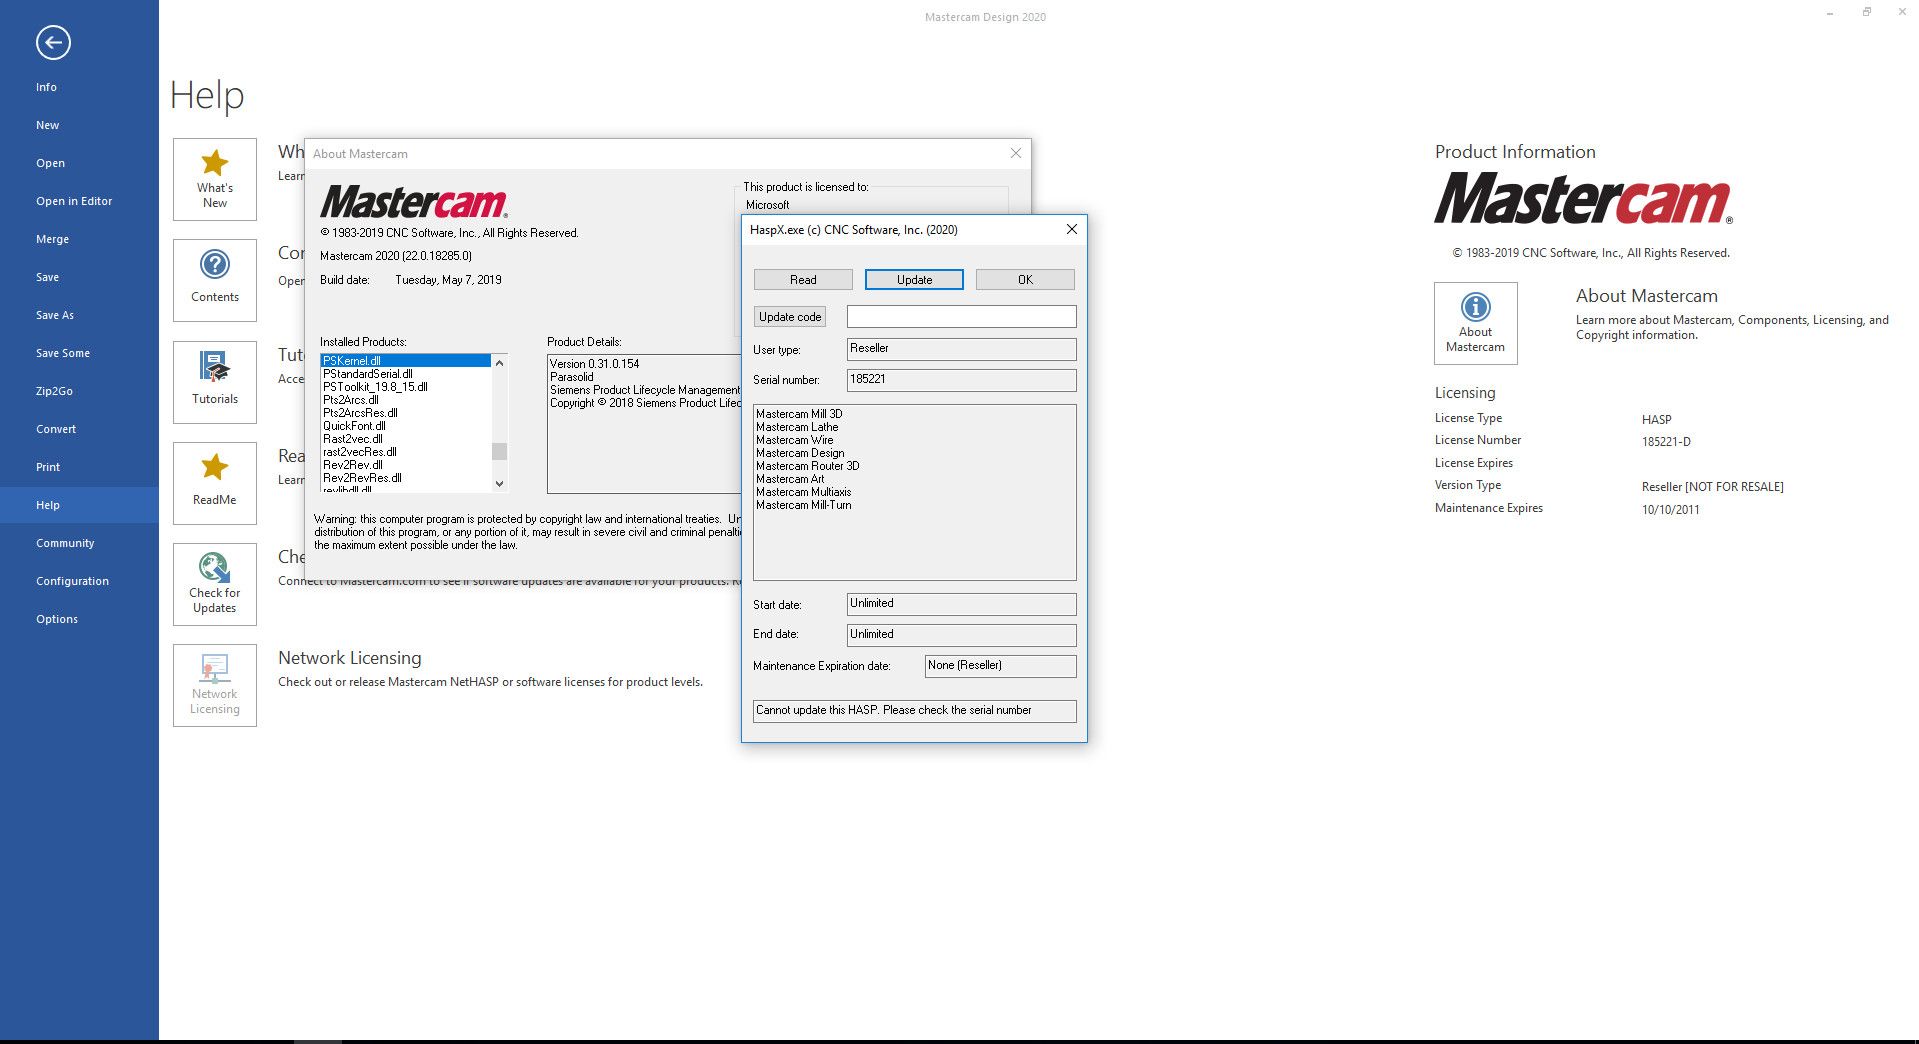Viewport: 1919px width, 1044px height.
Task: Click the back arrow icon
Action: click(53, 42)
